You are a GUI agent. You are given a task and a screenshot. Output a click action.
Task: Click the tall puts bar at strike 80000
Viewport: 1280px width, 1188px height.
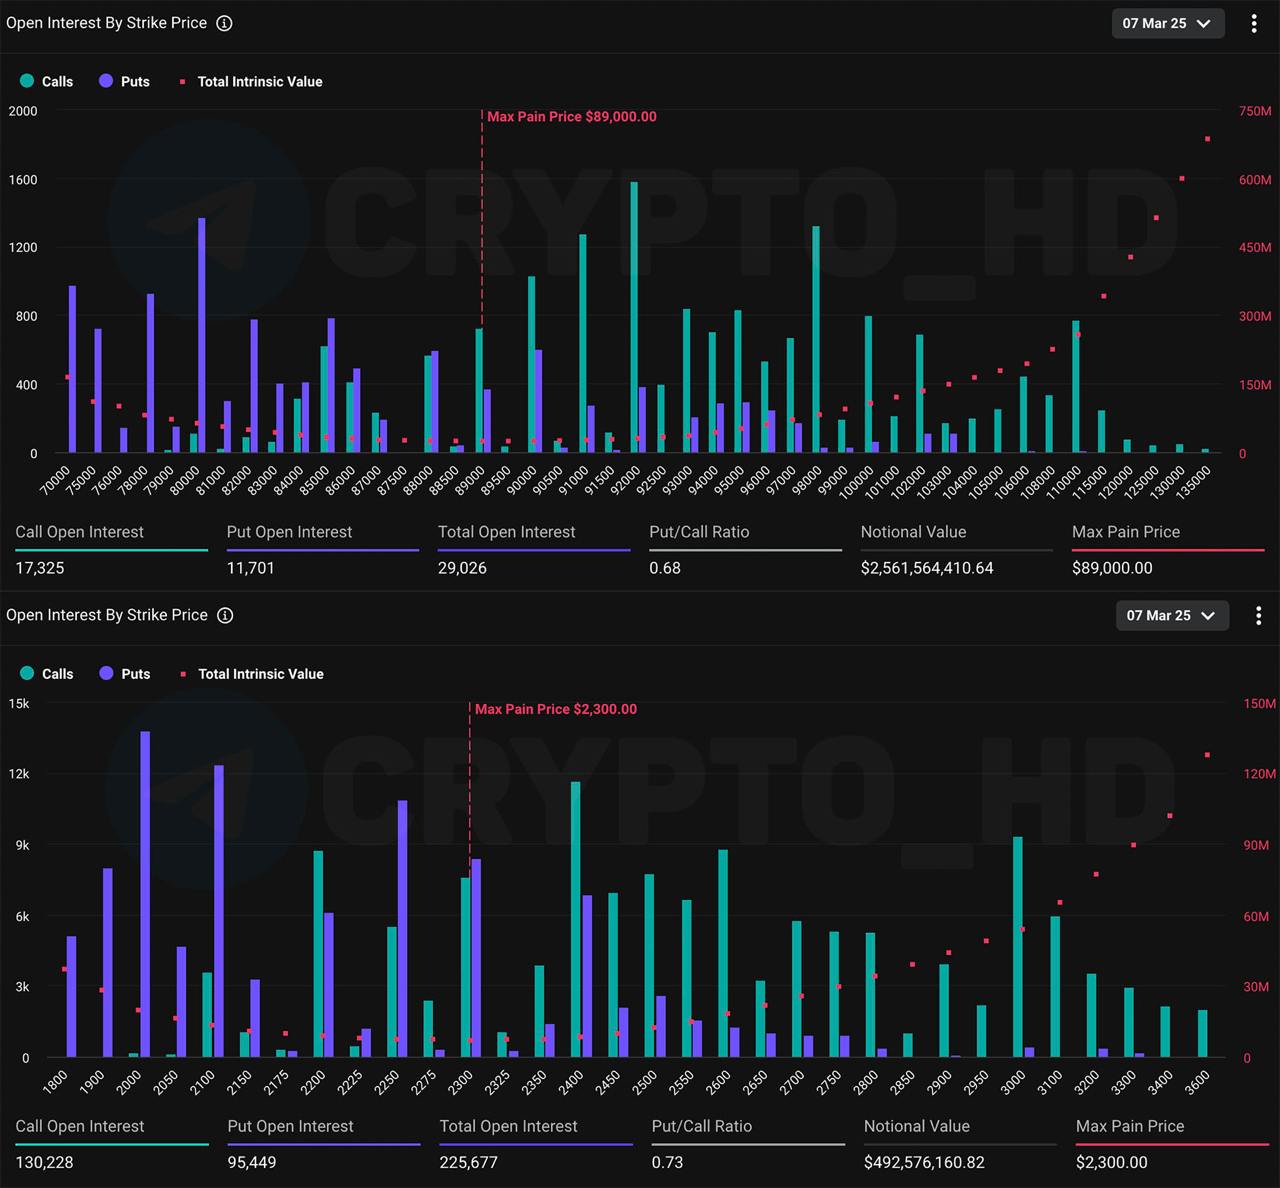click(x=202, y=336)
